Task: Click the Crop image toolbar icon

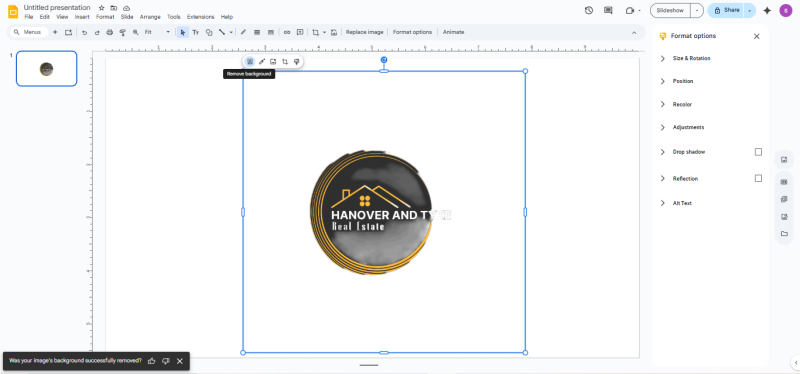Action: (315, 32)
